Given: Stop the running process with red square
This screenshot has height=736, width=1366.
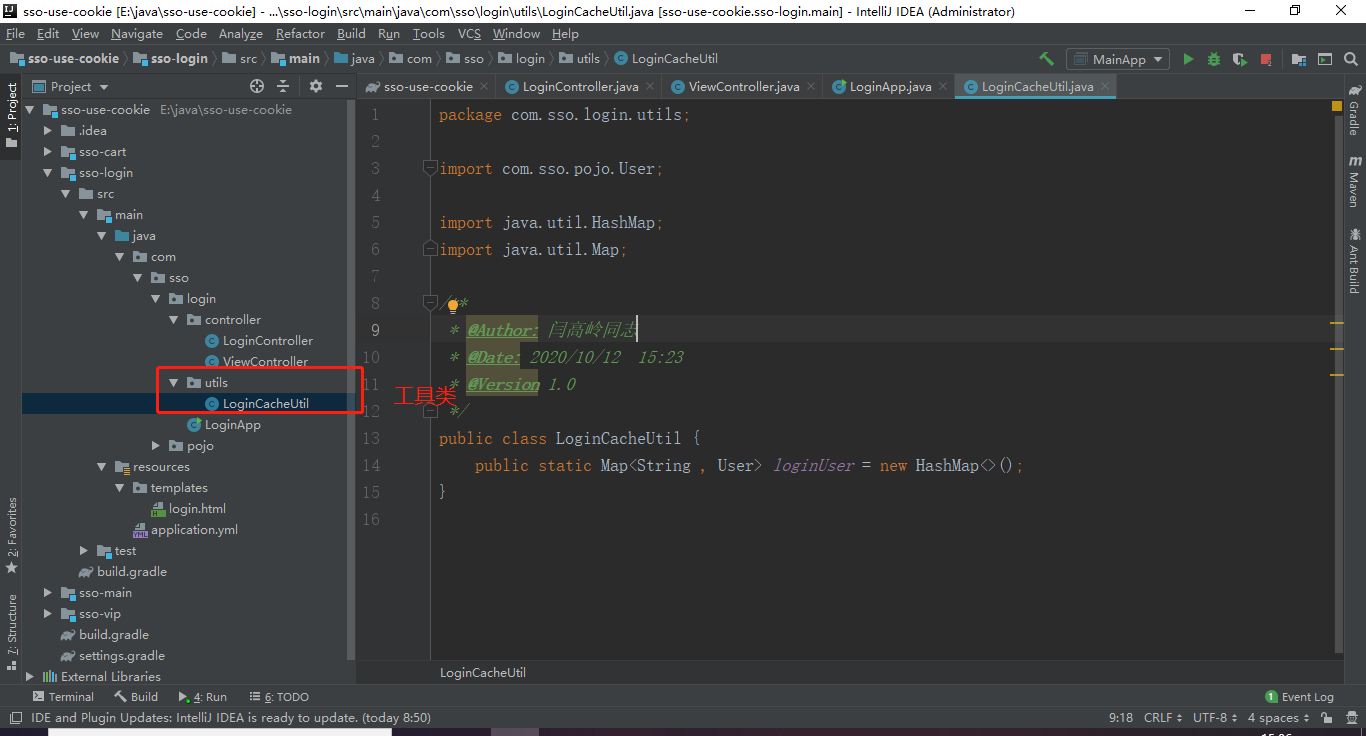Looking at the screenshot, I should click(1266, 59).
